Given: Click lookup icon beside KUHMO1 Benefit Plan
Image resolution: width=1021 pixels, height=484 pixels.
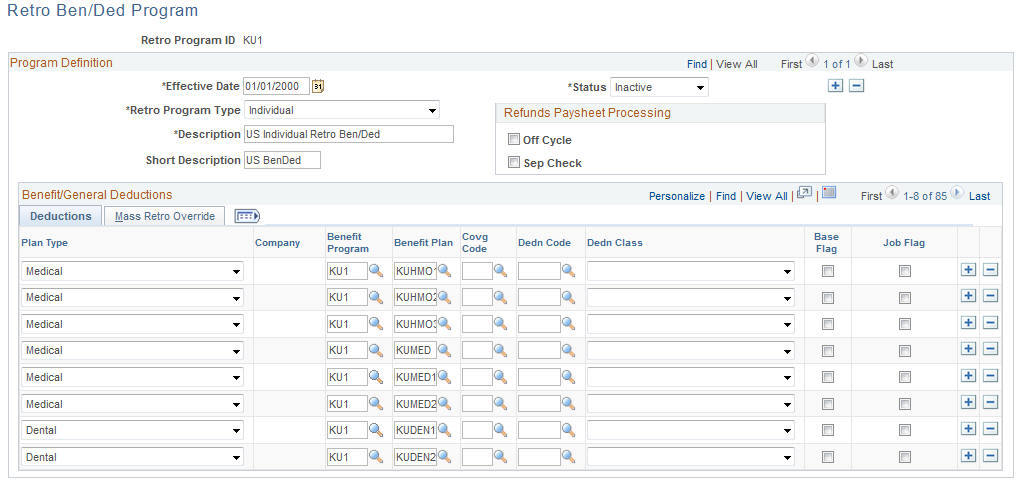Looking at the screenshot, I should point(445,270).
